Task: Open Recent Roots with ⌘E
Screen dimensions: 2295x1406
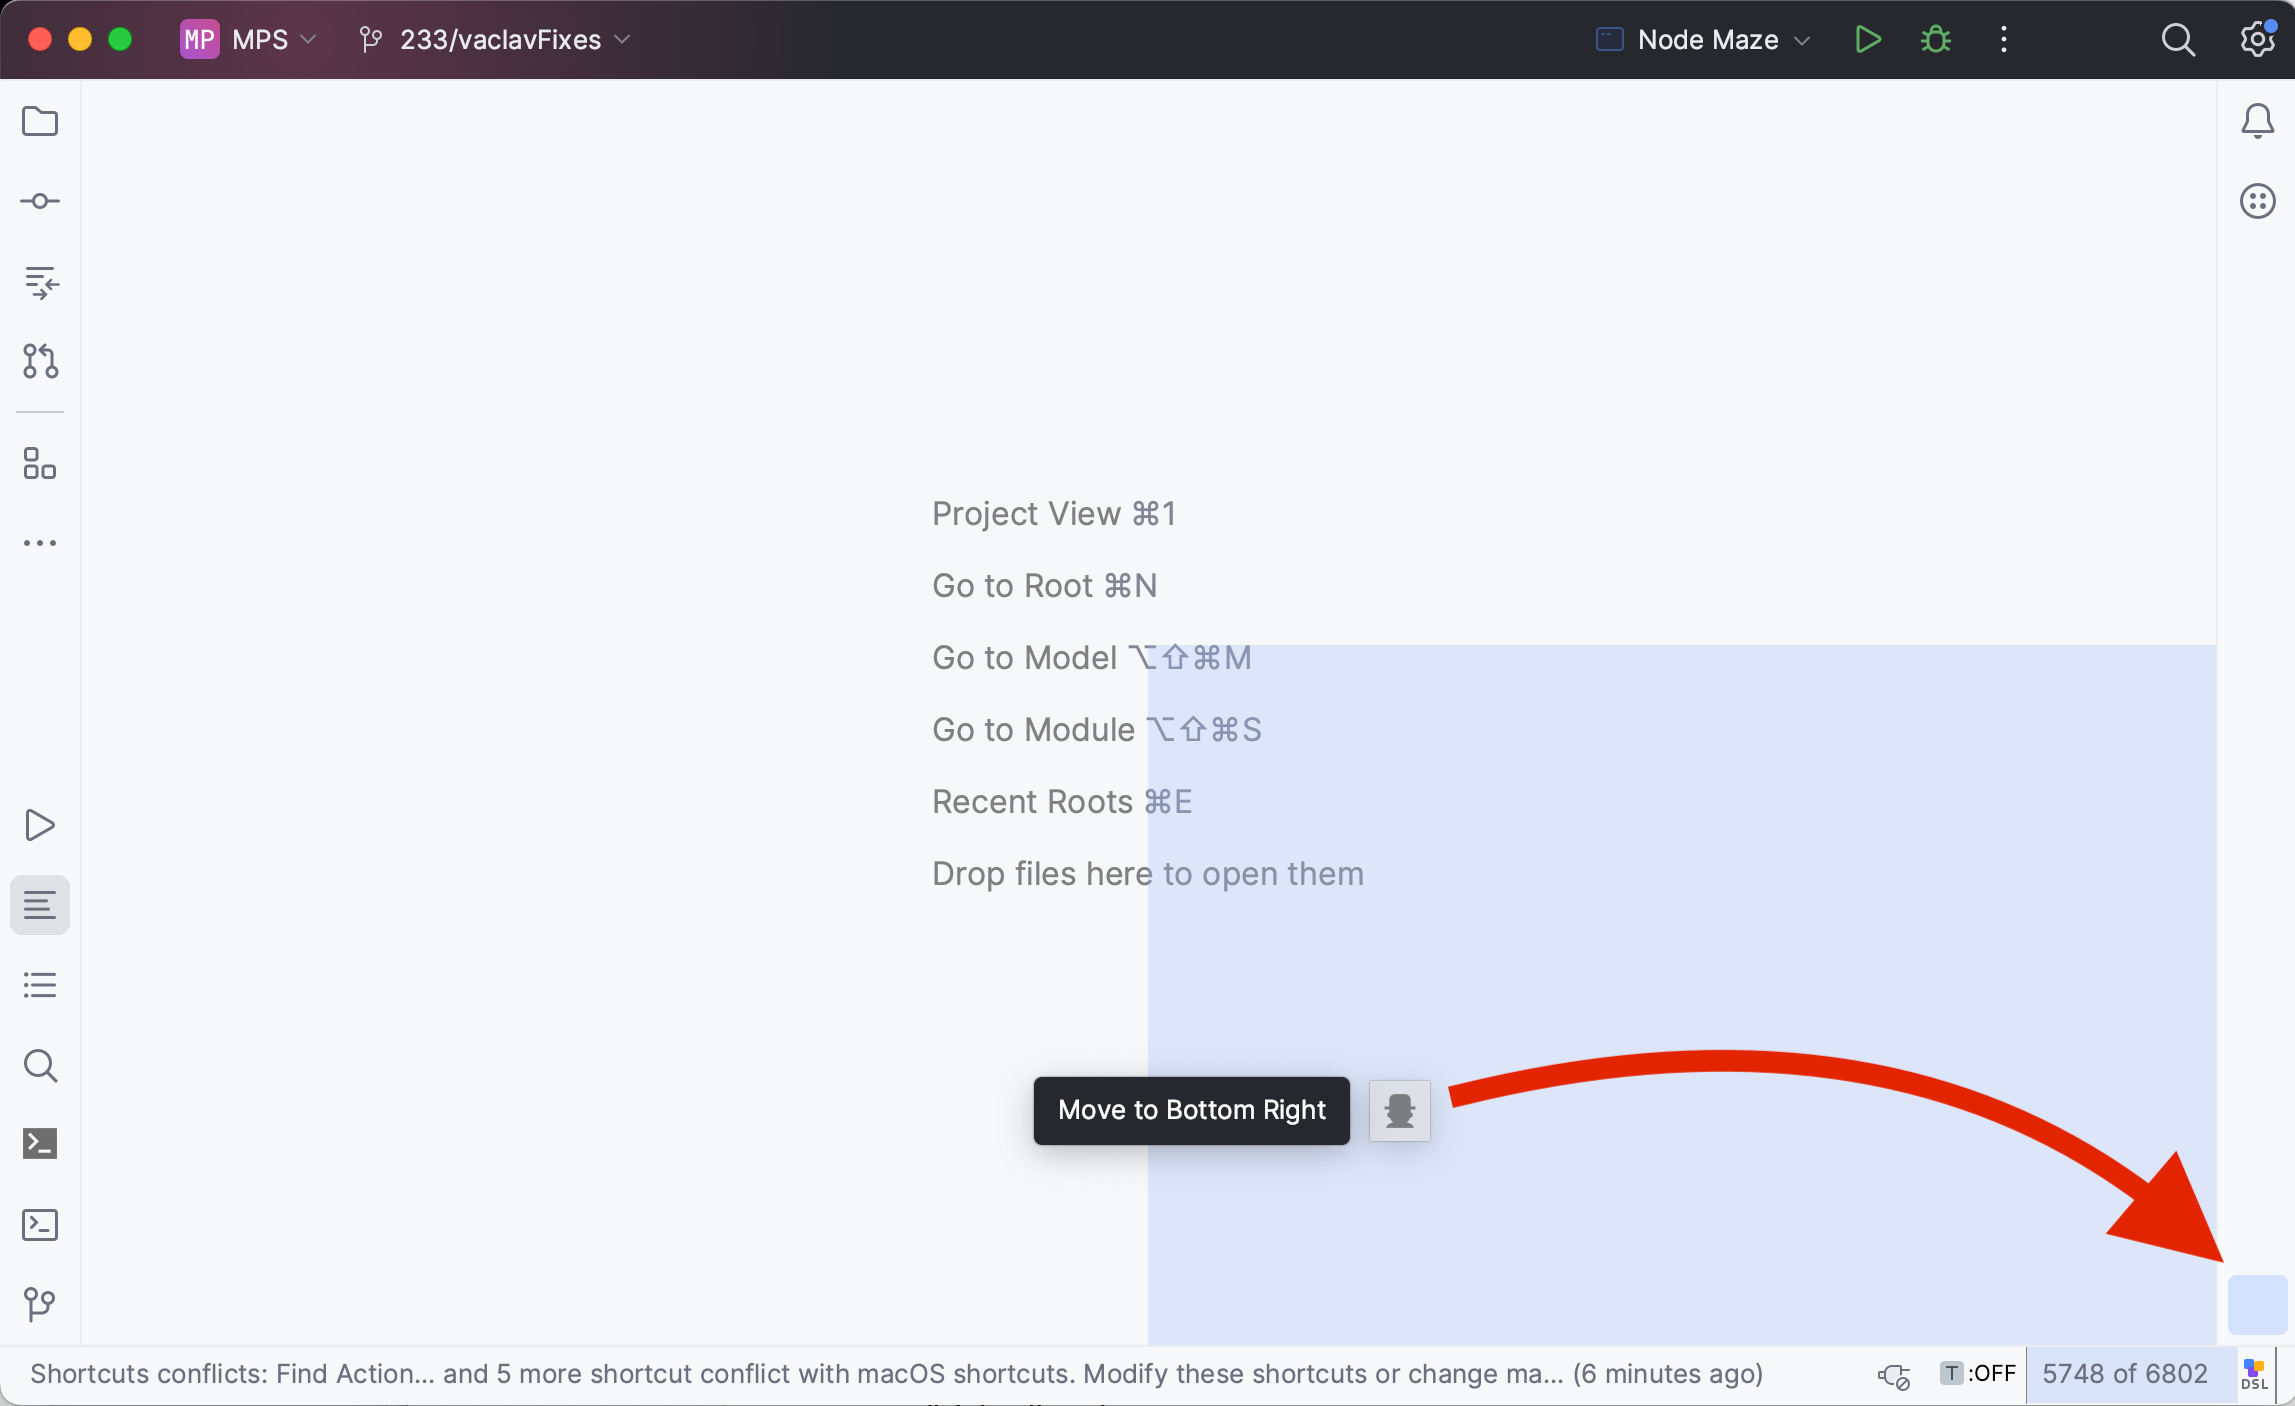Action: (1062, 801)
